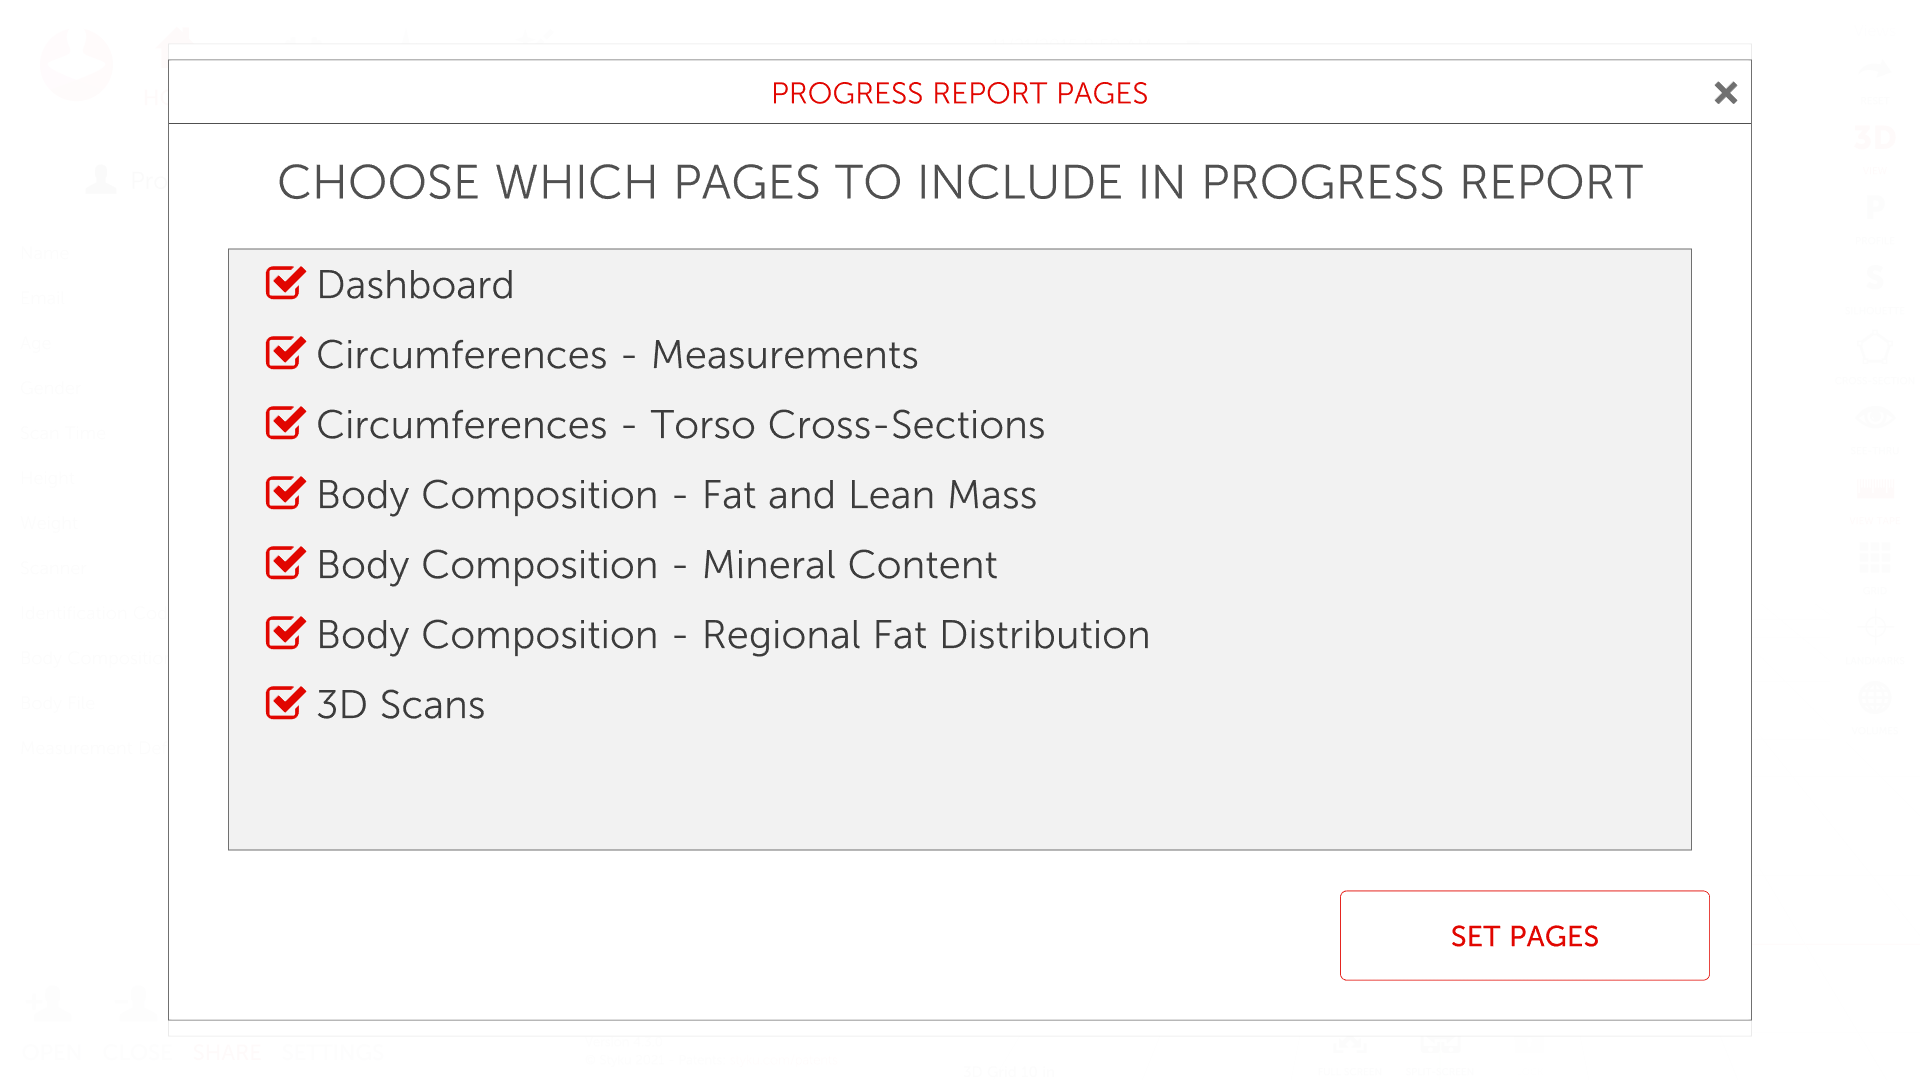The height and width of the screenshot is (1080, 1920).
Task: Select the faded Silhouette "S" icon
Action: coord(1874,278)
